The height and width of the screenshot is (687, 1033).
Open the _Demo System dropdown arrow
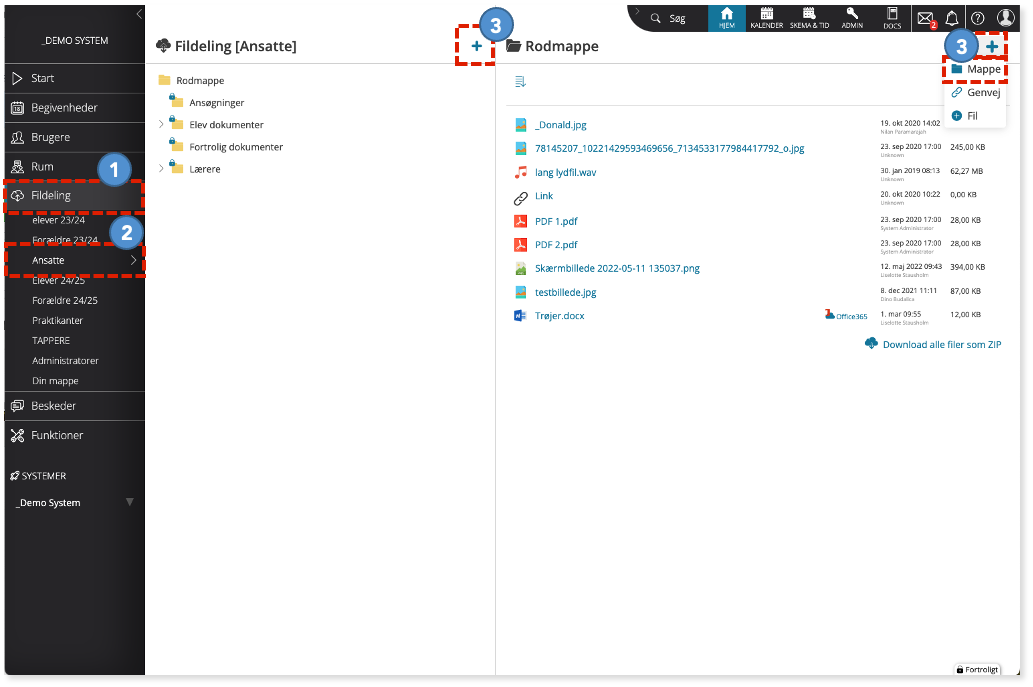130,502
